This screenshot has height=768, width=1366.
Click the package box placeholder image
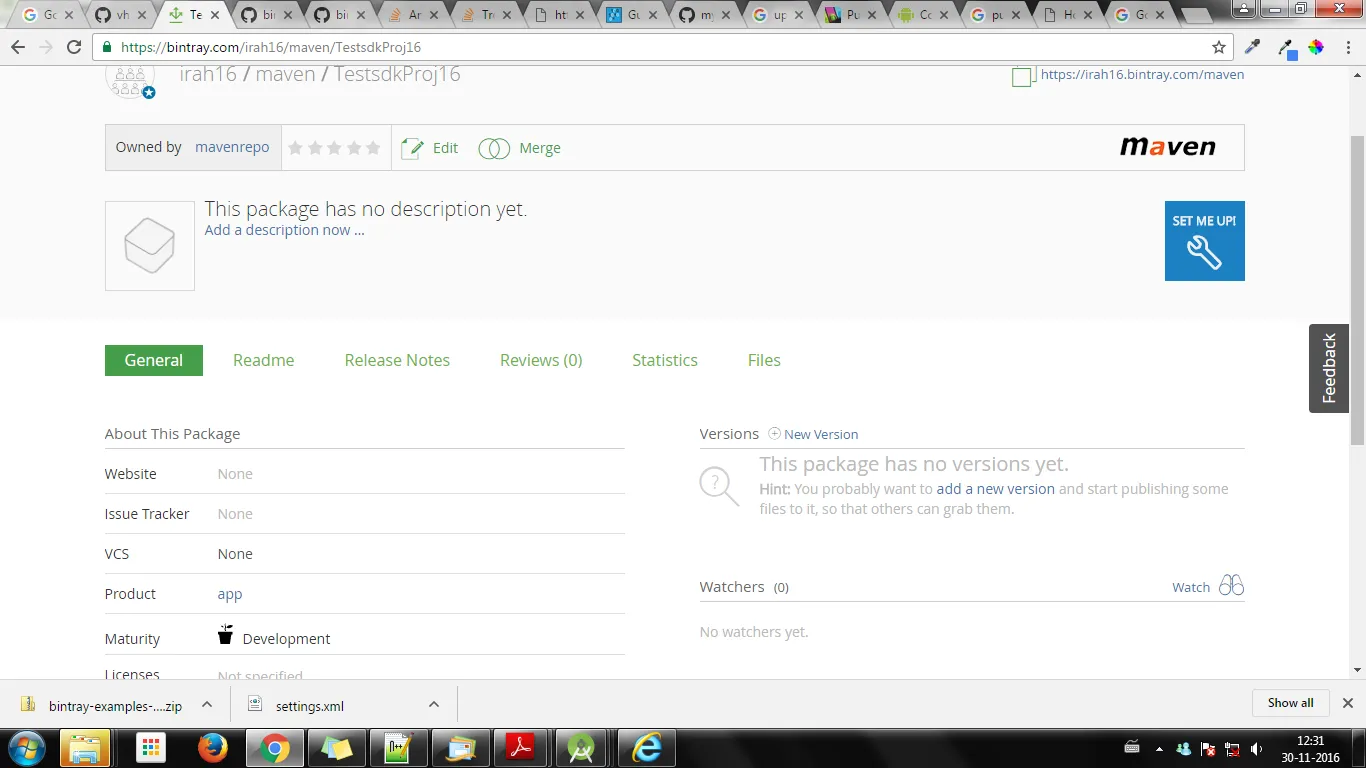pos(150,246)
